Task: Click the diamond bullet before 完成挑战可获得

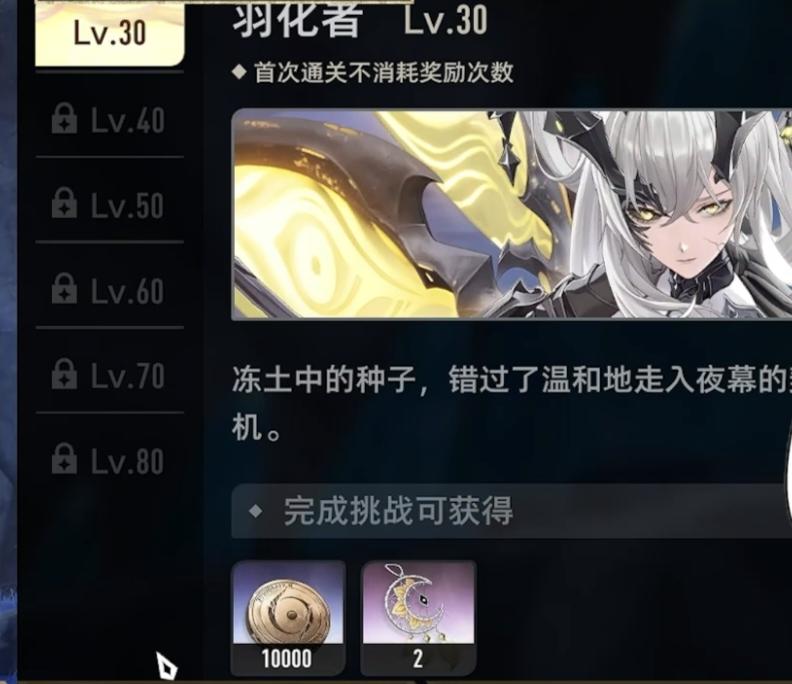Action: 256,511
